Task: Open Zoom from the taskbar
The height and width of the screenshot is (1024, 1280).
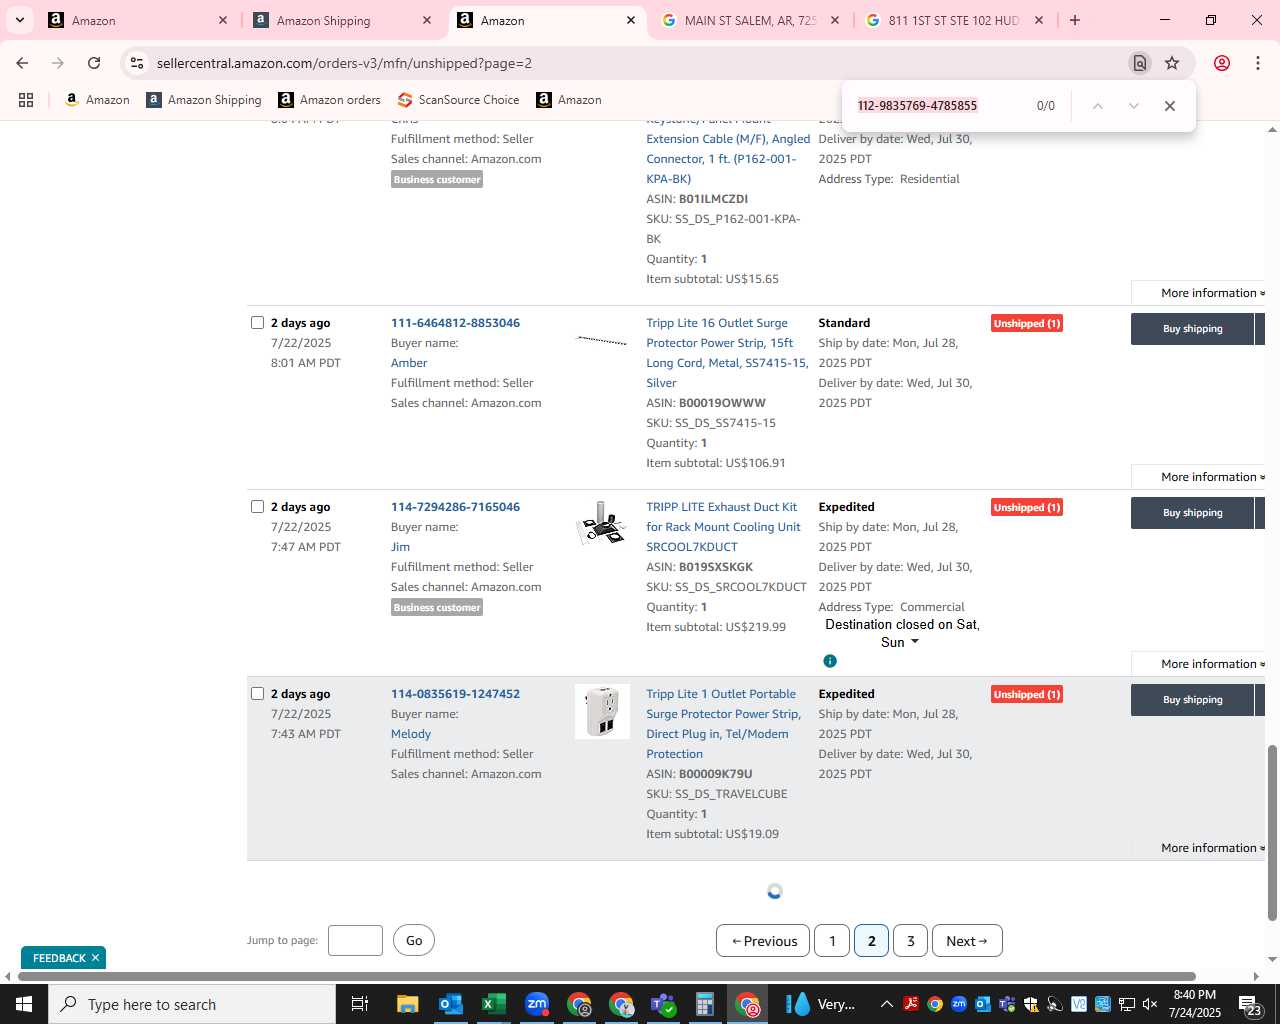Action: [537, 1004]
